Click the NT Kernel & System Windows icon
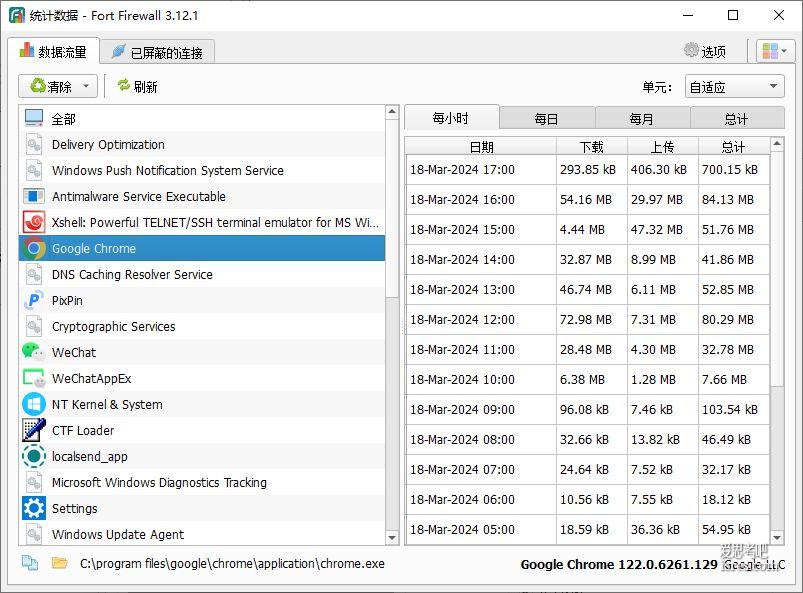The width and height of the screenshot is (803, 593). pyautogui.click(x=34, y=405)
